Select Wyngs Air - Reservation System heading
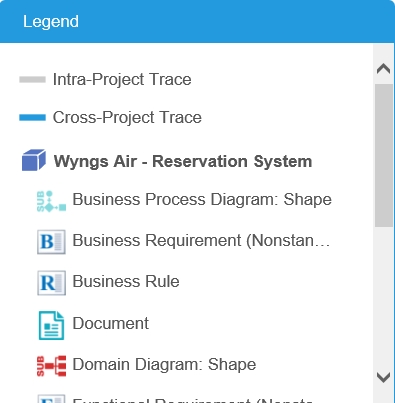This screenshot has height=403, width=395. (183, 161)
